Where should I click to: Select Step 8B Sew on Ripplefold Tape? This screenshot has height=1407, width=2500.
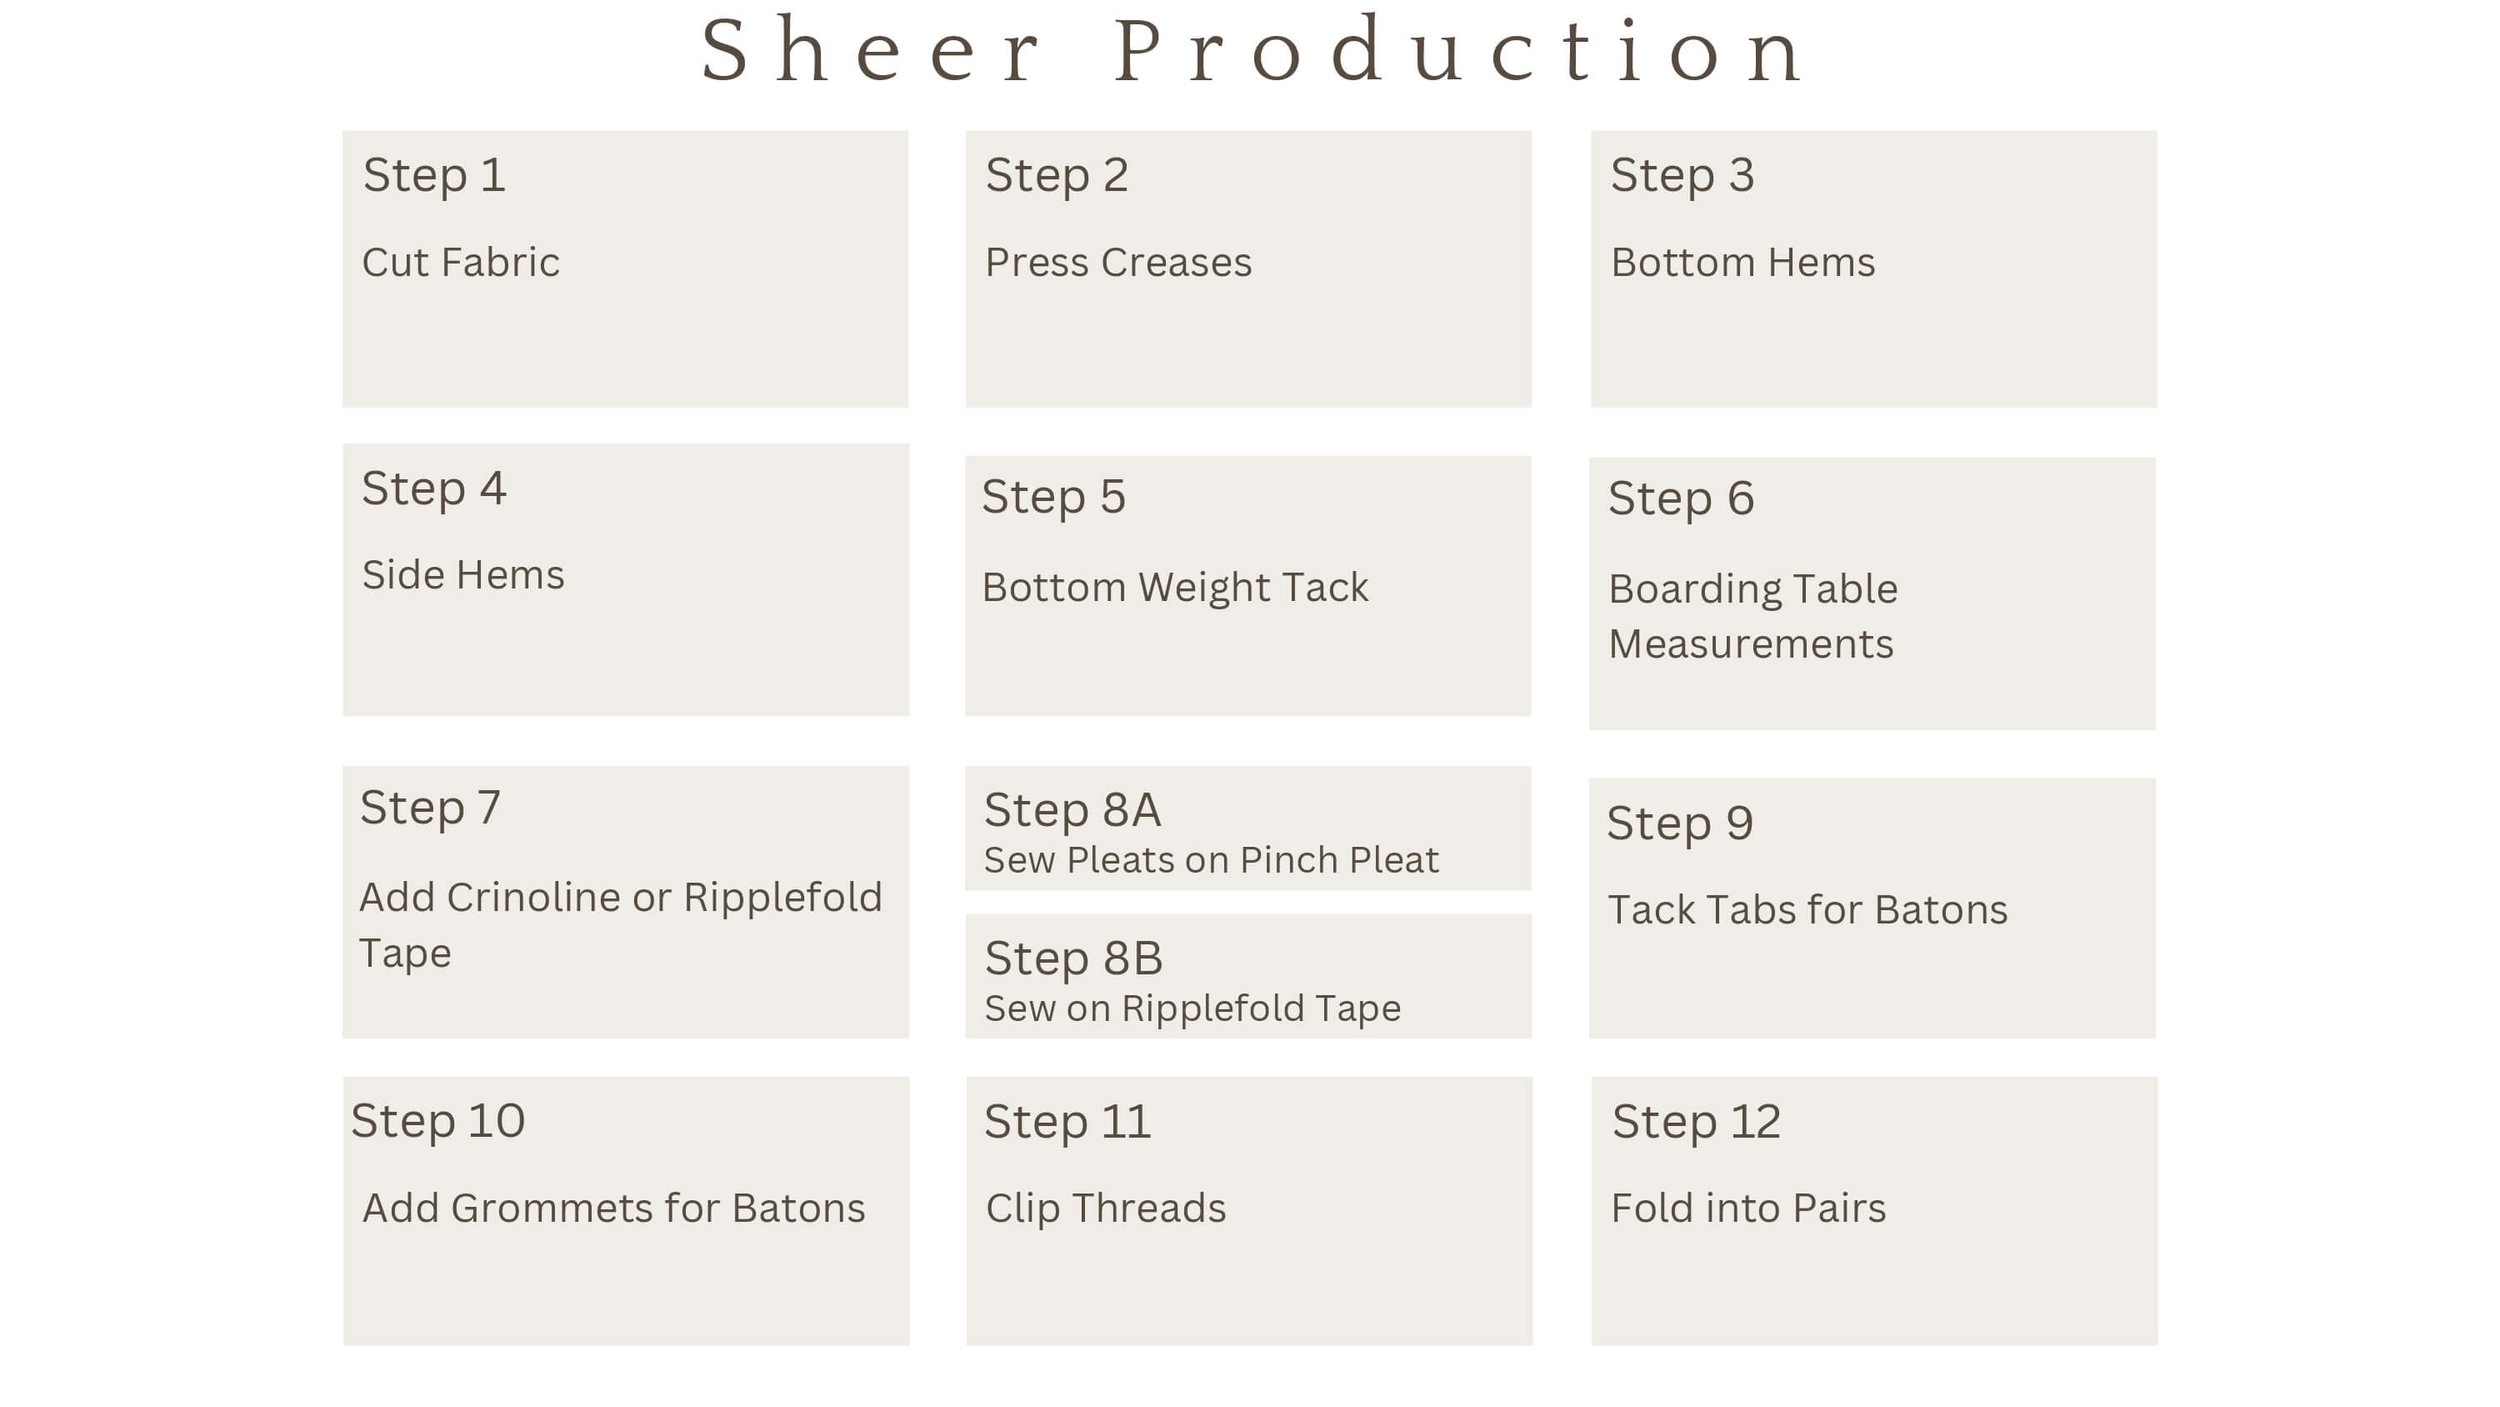click(1248, 976)
